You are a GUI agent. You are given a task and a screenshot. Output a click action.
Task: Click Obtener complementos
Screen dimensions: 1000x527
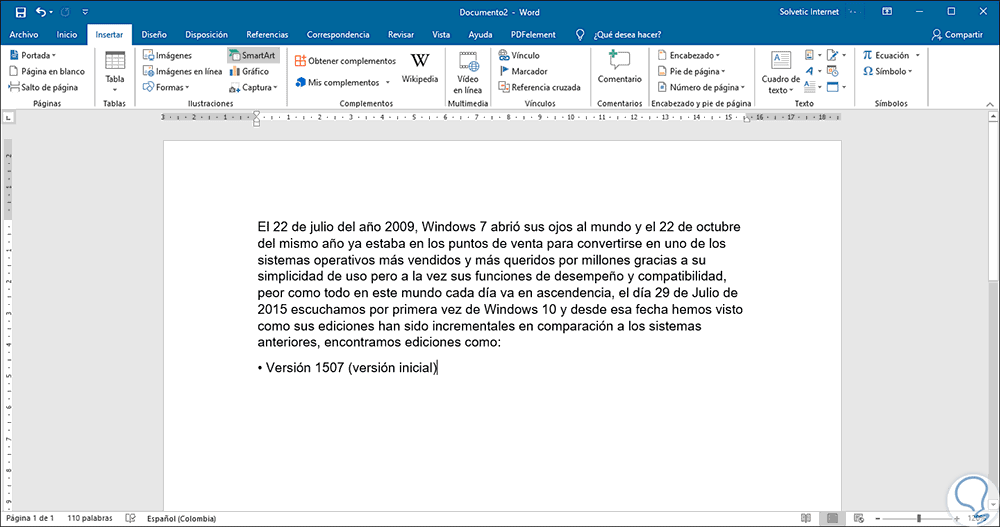345,61
